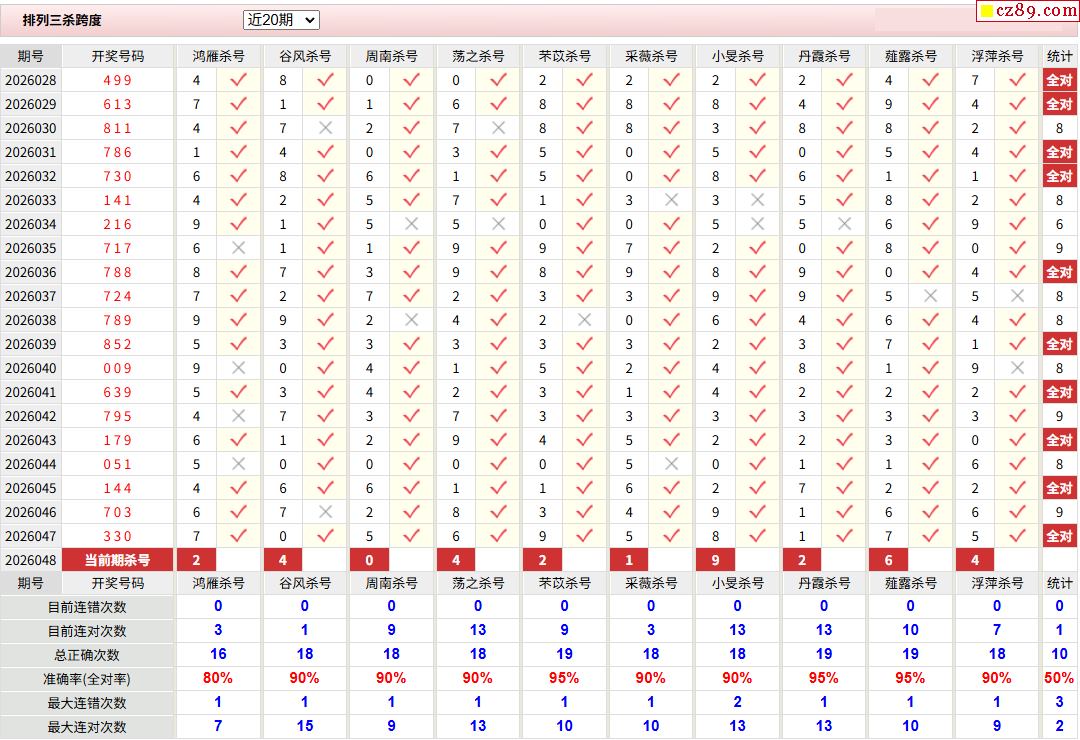Screen dimensions: 1080x740
Task: Click the 排列三杀跨度 page title
Action: (x=62, y=20)
